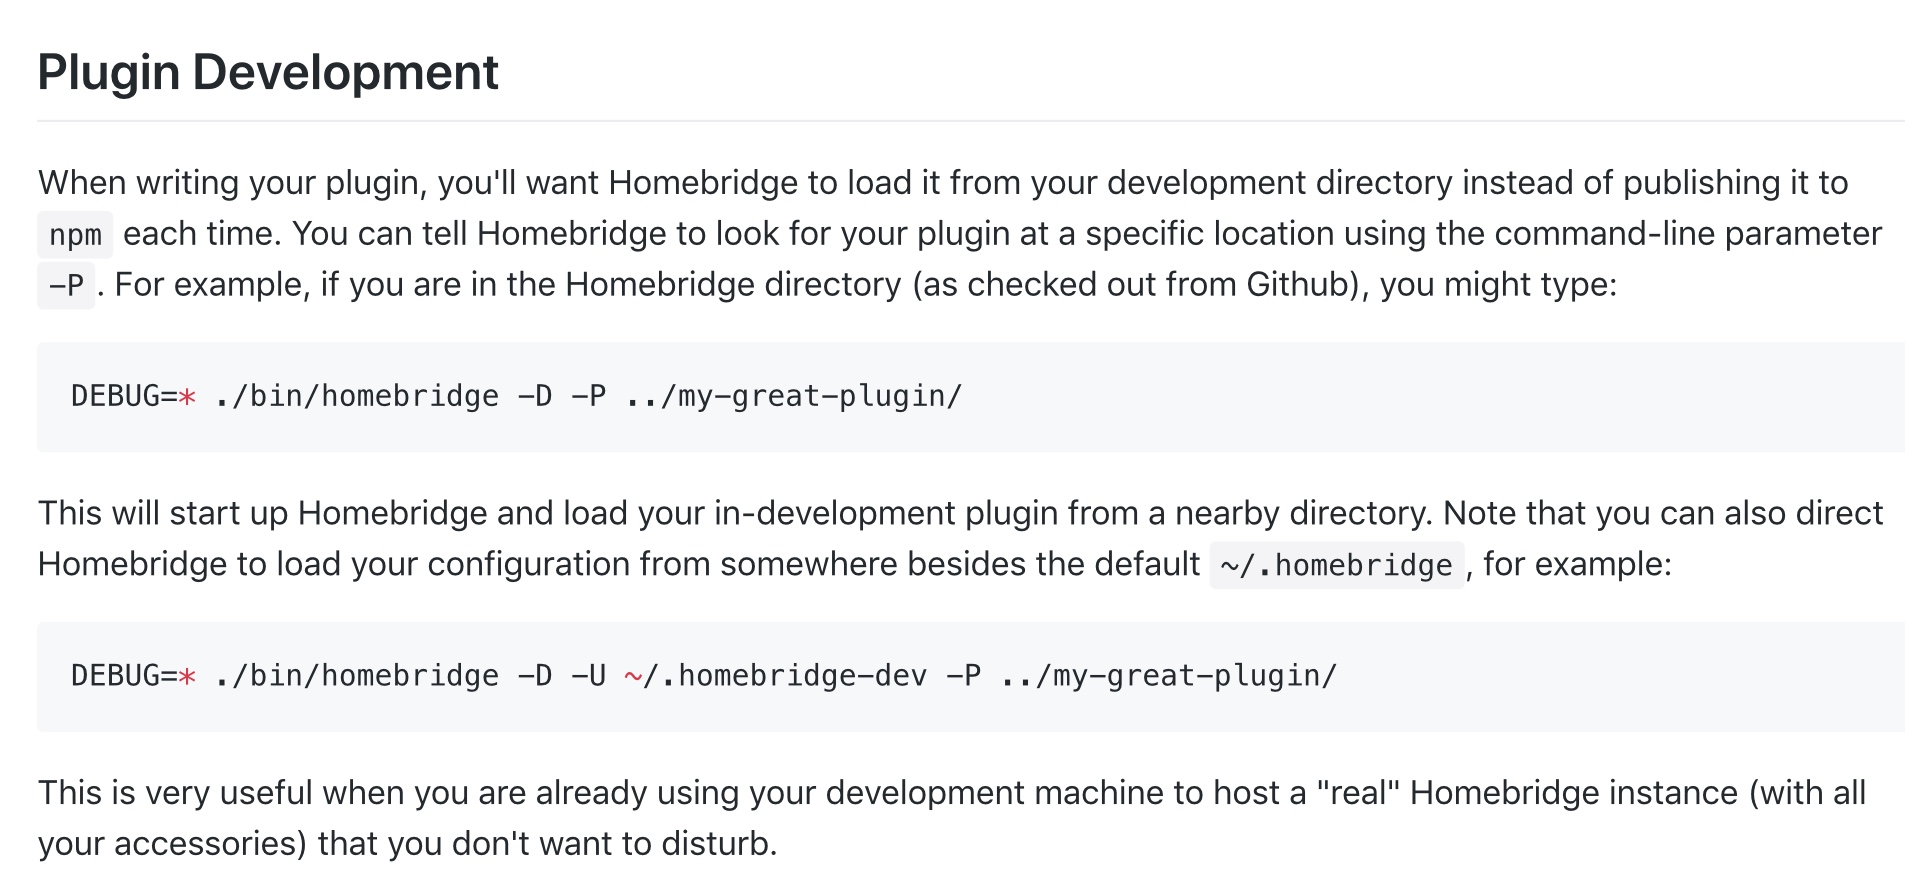Click the inline npm code snippet

tap(75, 235)
